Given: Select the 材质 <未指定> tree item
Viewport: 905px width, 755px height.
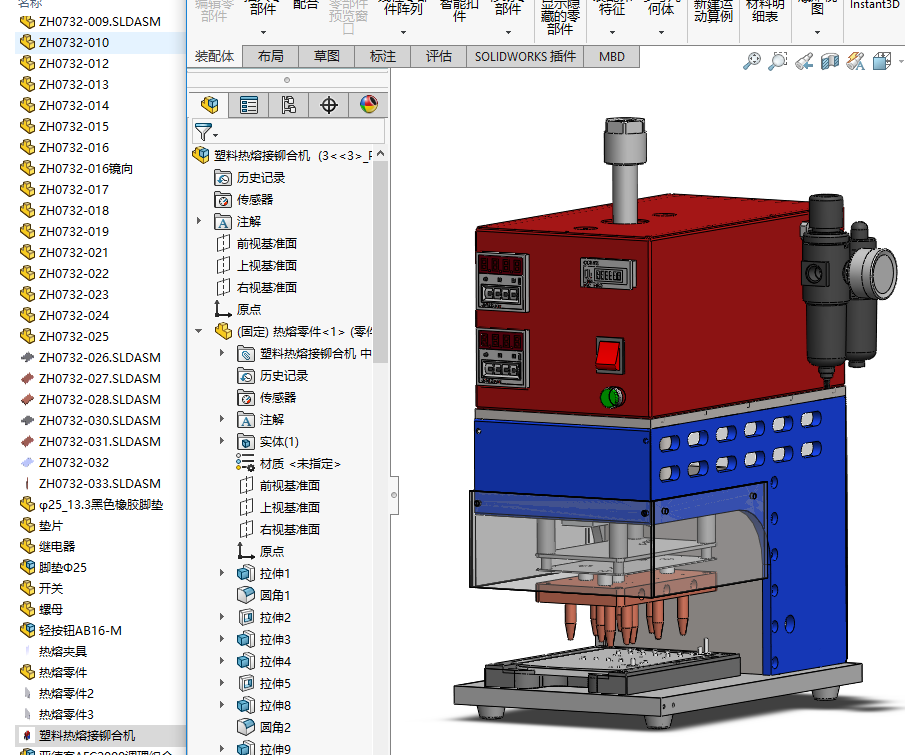Looking at the screenshot, I should tap(300, 463).
